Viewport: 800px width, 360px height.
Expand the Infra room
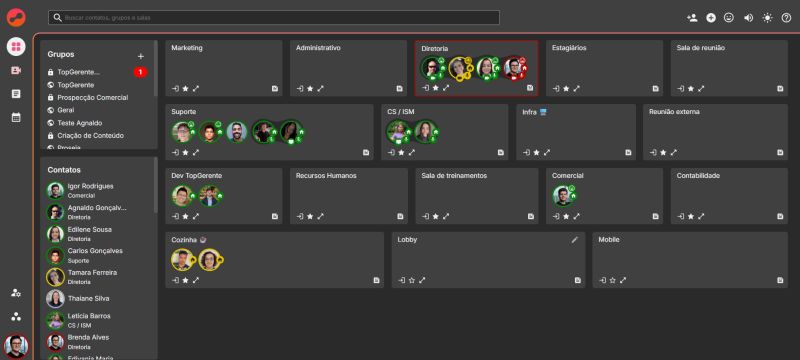[x=547, y=152]
